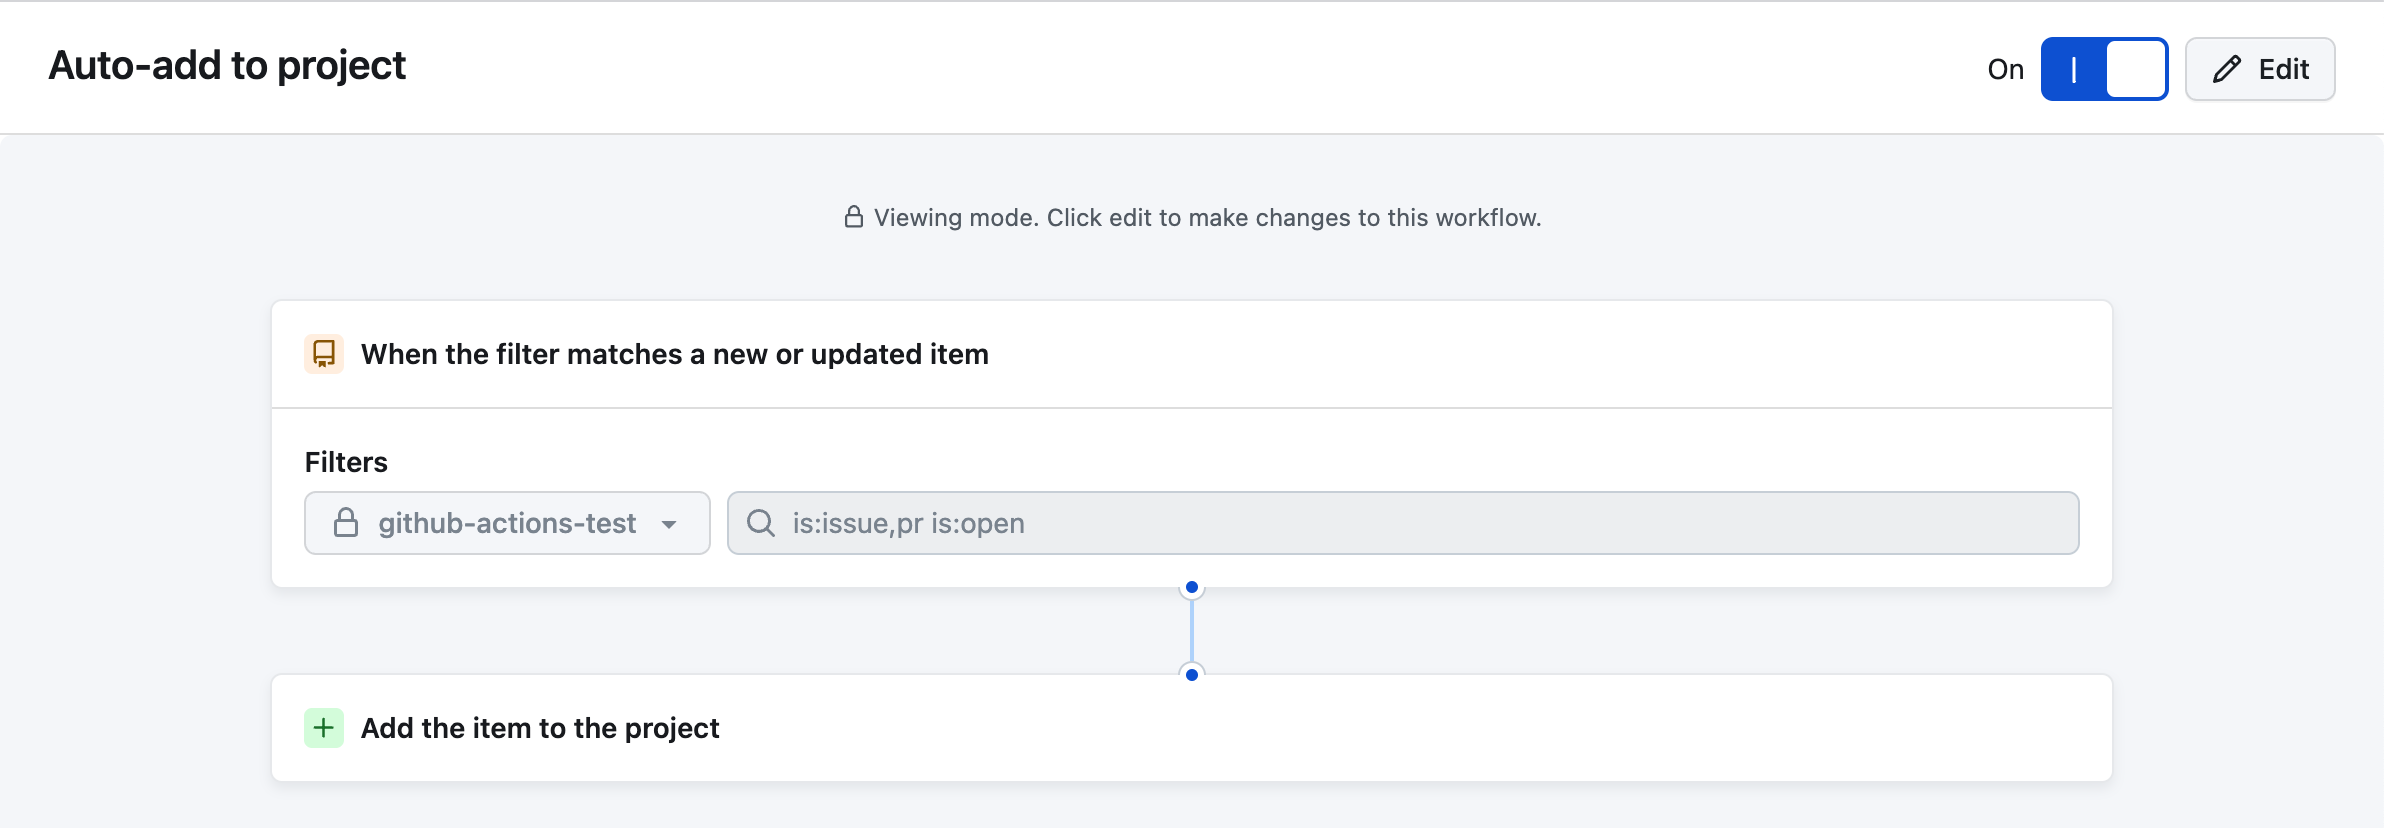Select the When the filter matches header

tap(1192, 354)
